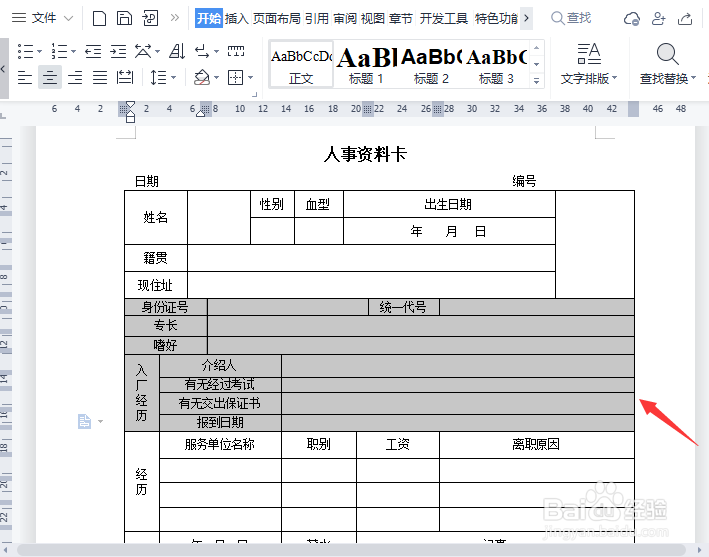Apply bulleted list
The width and height of the screenshot is (709, 557).
click(25, 52)
